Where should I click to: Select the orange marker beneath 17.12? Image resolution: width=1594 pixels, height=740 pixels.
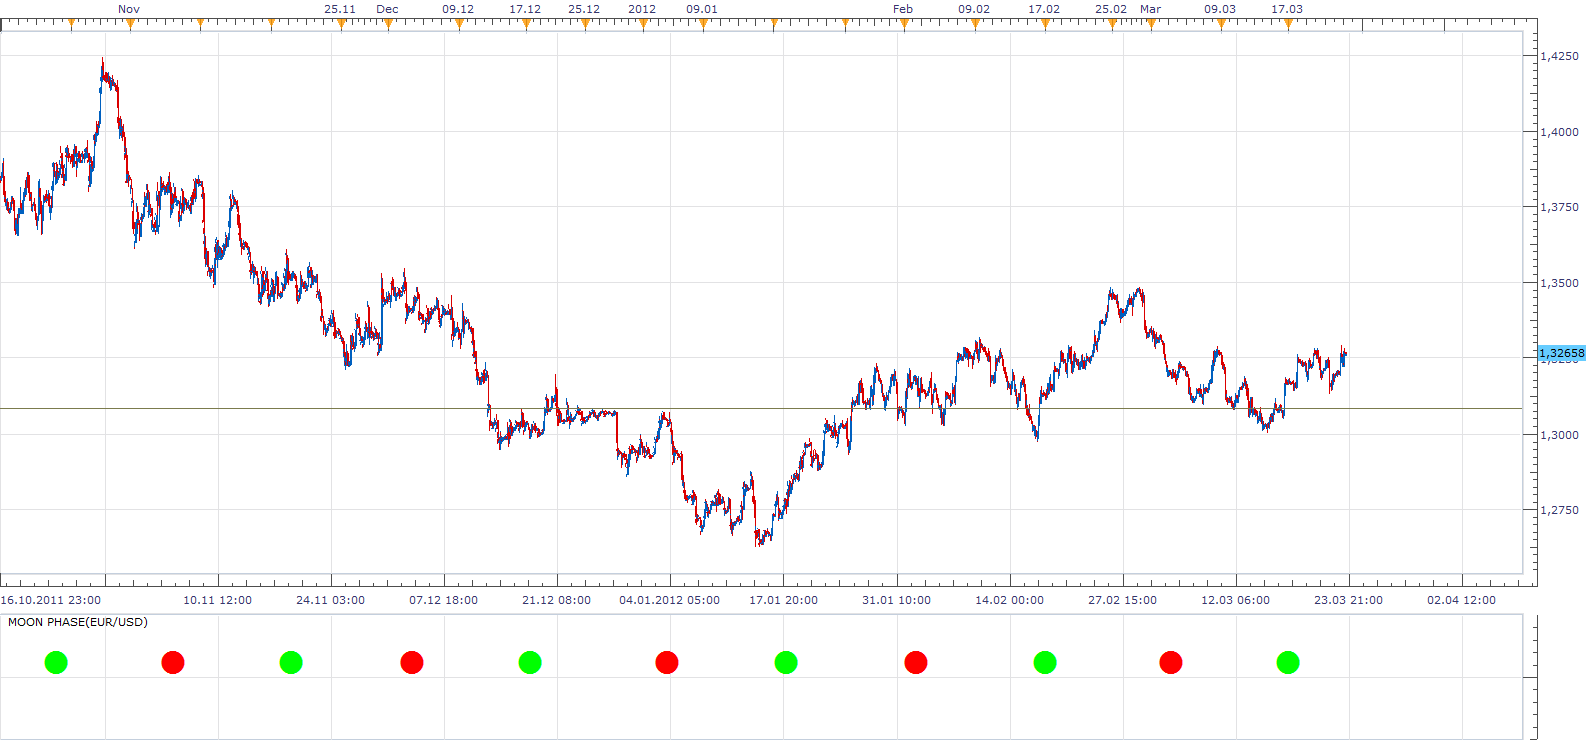pos(526,24)
